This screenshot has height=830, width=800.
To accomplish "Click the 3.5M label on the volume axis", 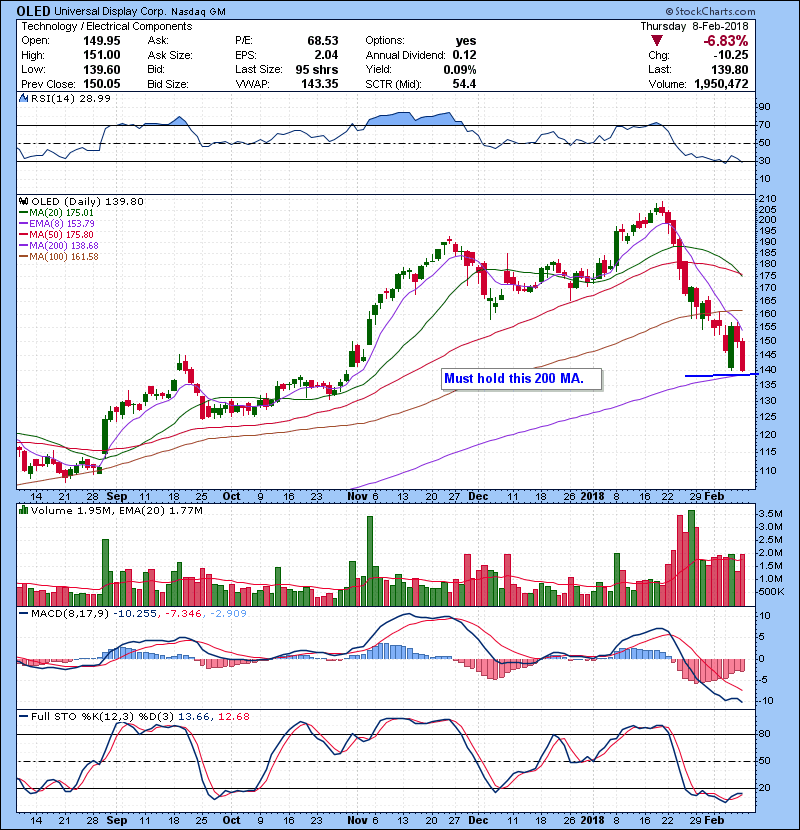I will click(x=770, y=514).
